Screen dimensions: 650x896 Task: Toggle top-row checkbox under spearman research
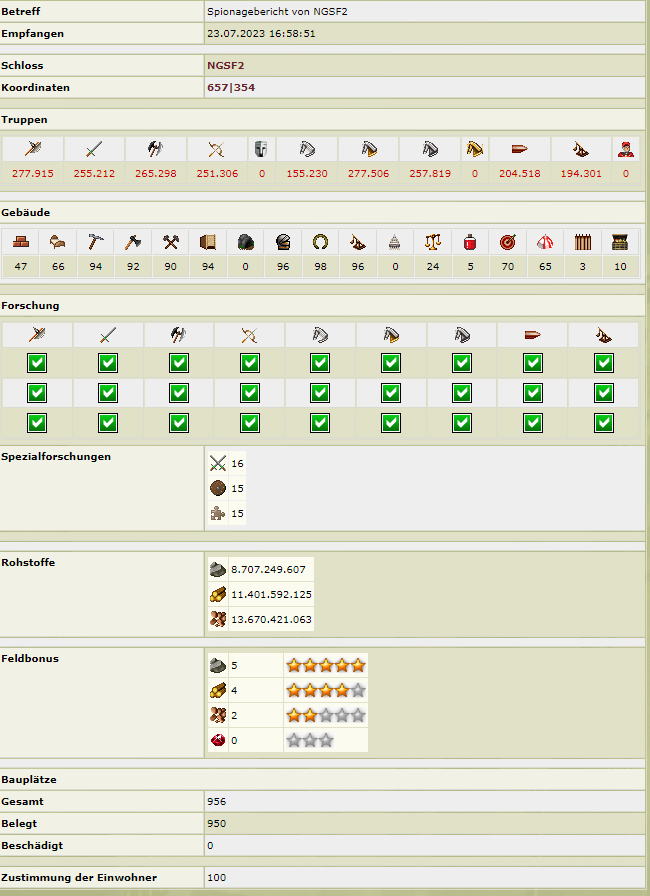click(x=37, y=363)
